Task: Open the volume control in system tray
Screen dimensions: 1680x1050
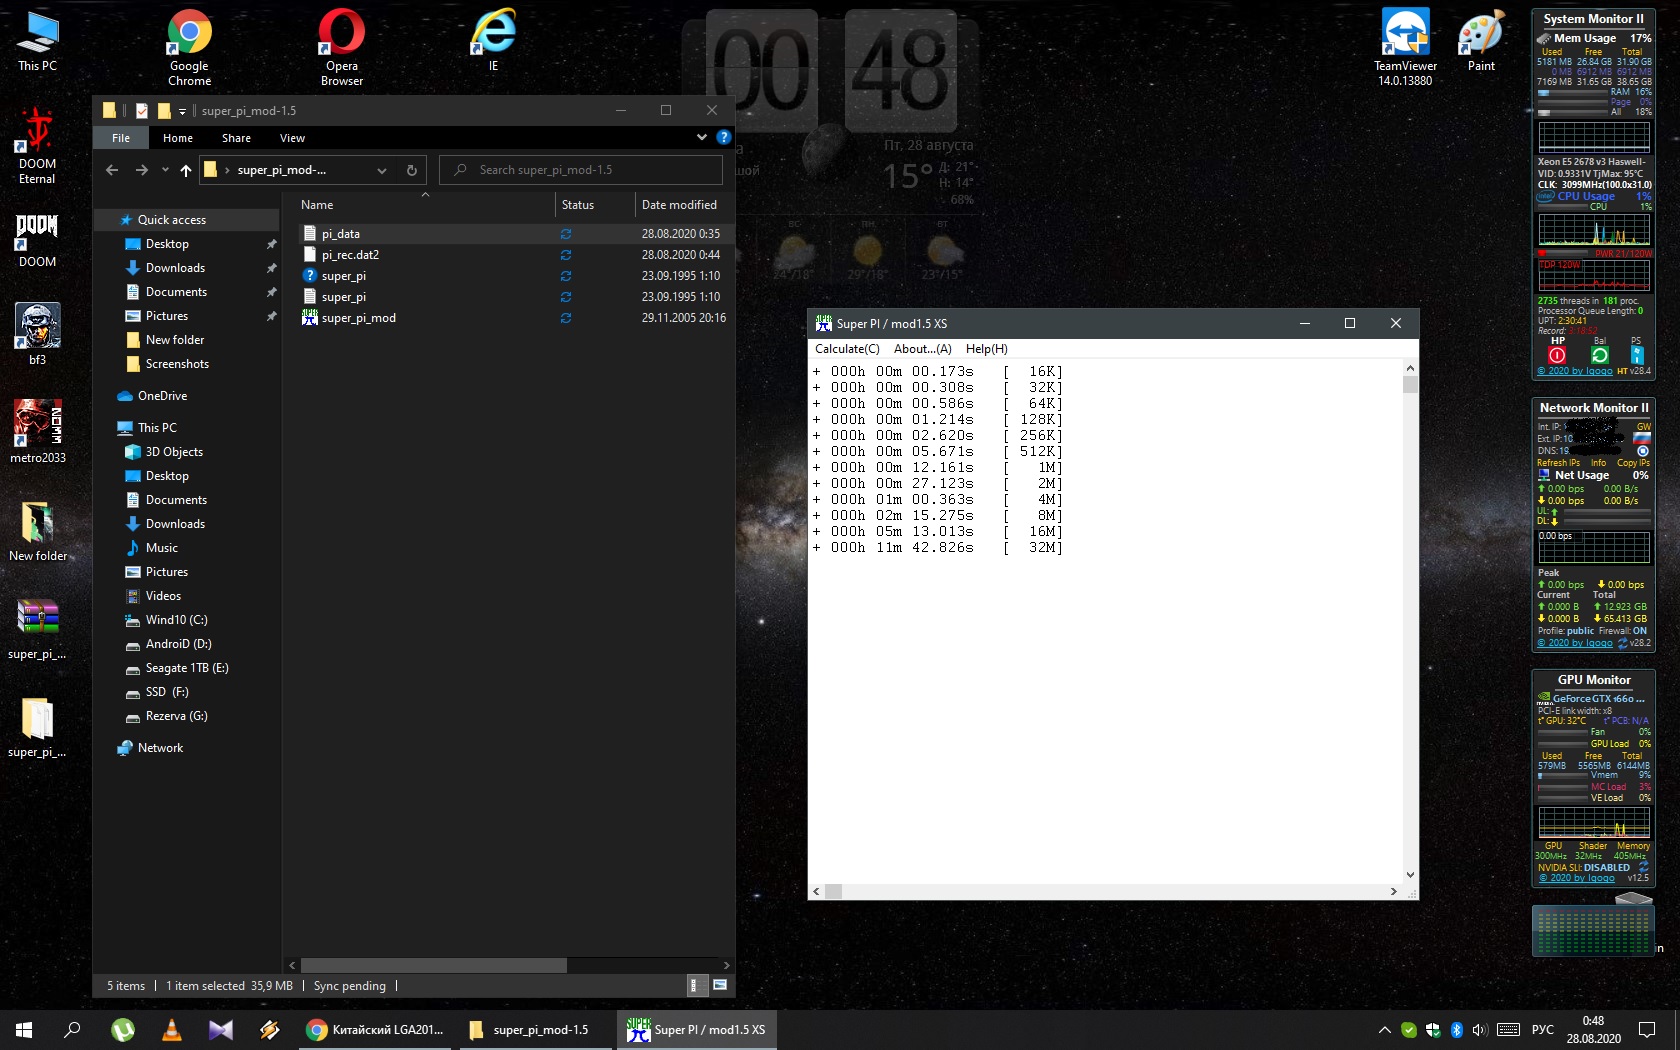Action: (1480, 1030)
